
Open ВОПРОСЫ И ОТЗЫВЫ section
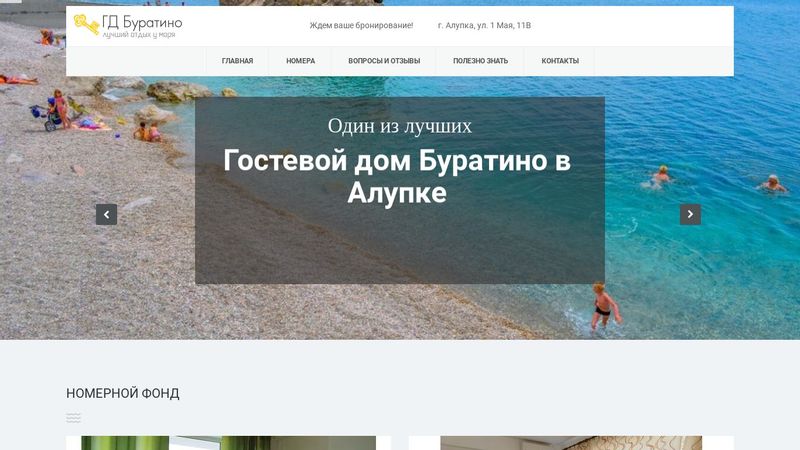[384, 61]
